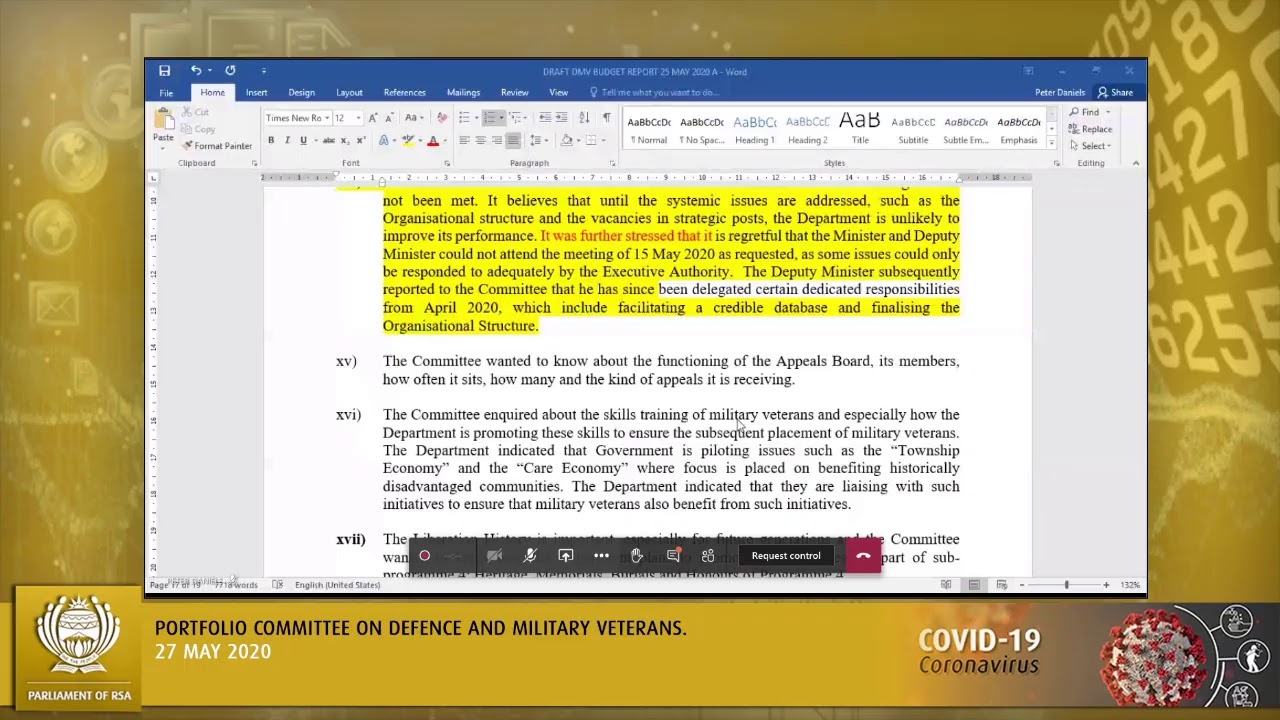
Task: Switch to the Review tab
Action: (514, 92)
